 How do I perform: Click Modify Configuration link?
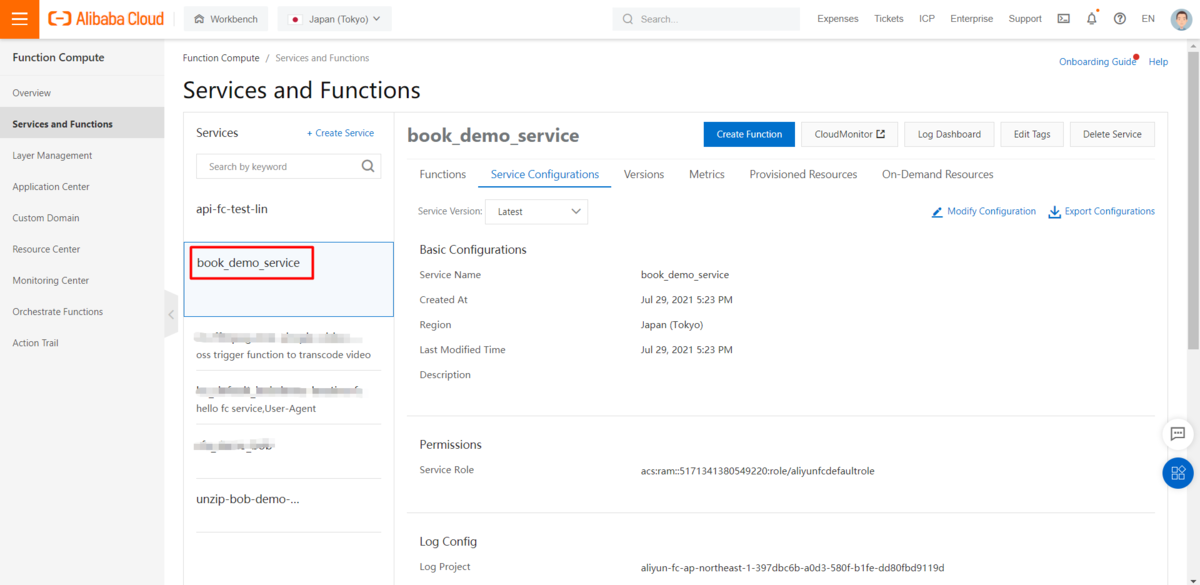[x=984, y=211]
